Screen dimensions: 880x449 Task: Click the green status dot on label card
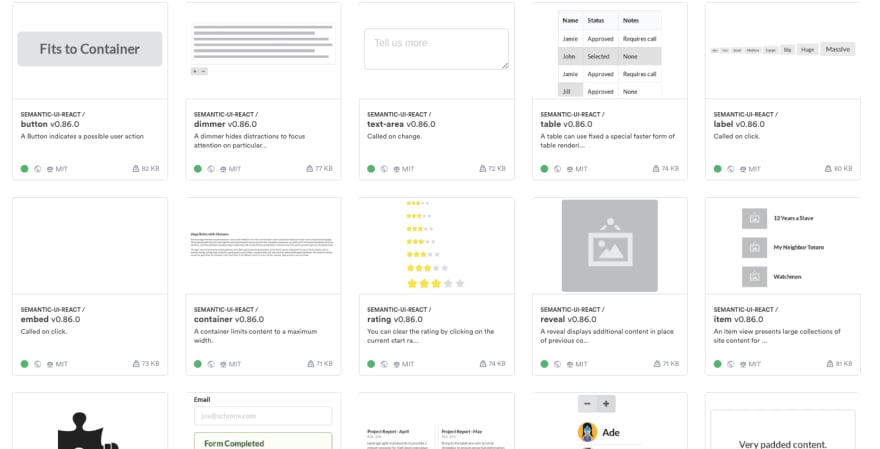point(717,168)
